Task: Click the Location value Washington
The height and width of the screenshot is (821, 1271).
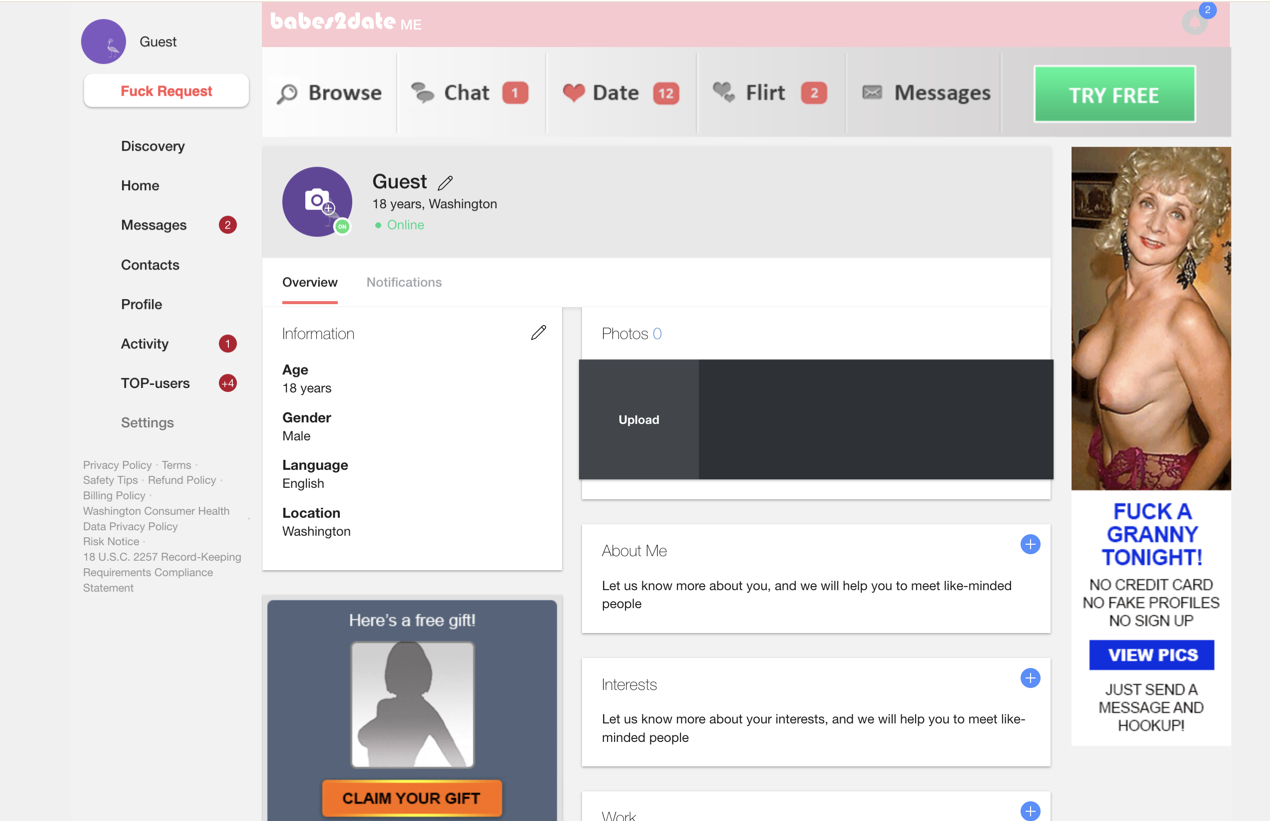Action: coord(316,531)
